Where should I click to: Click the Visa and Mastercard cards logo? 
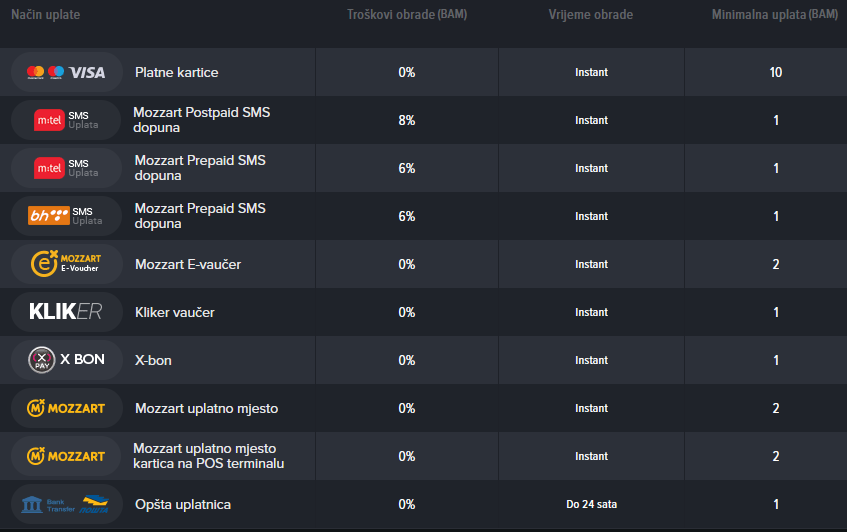66,72
